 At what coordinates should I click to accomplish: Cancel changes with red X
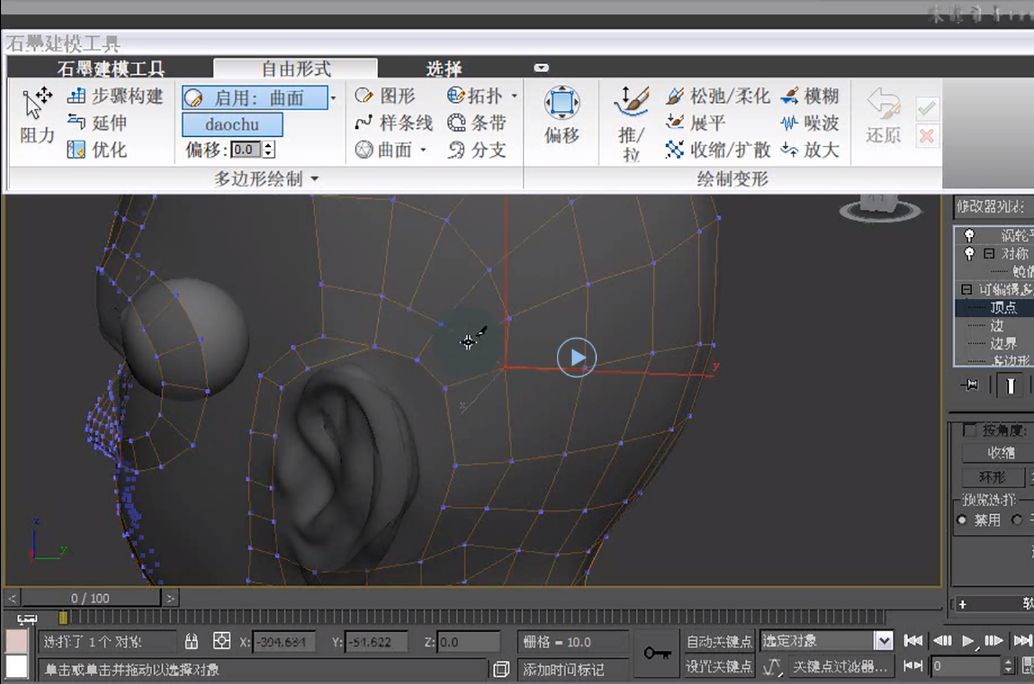click(x=927, y=137)
